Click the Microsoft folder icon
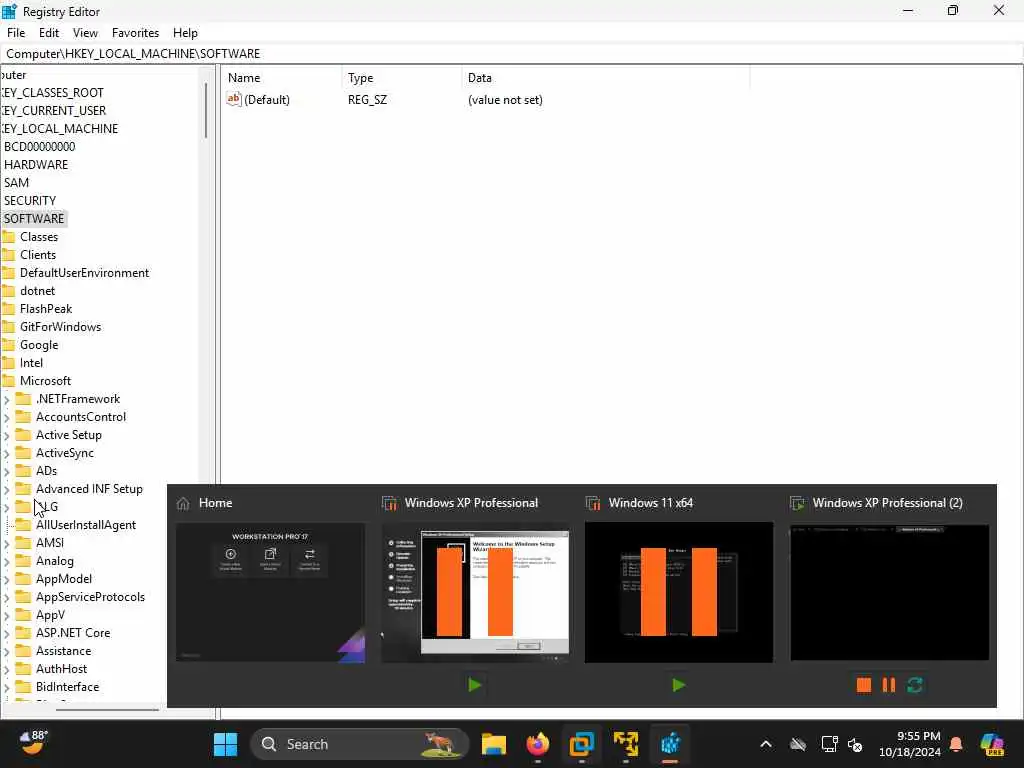This screenshot has height=768, width=1024. (8, 381)
